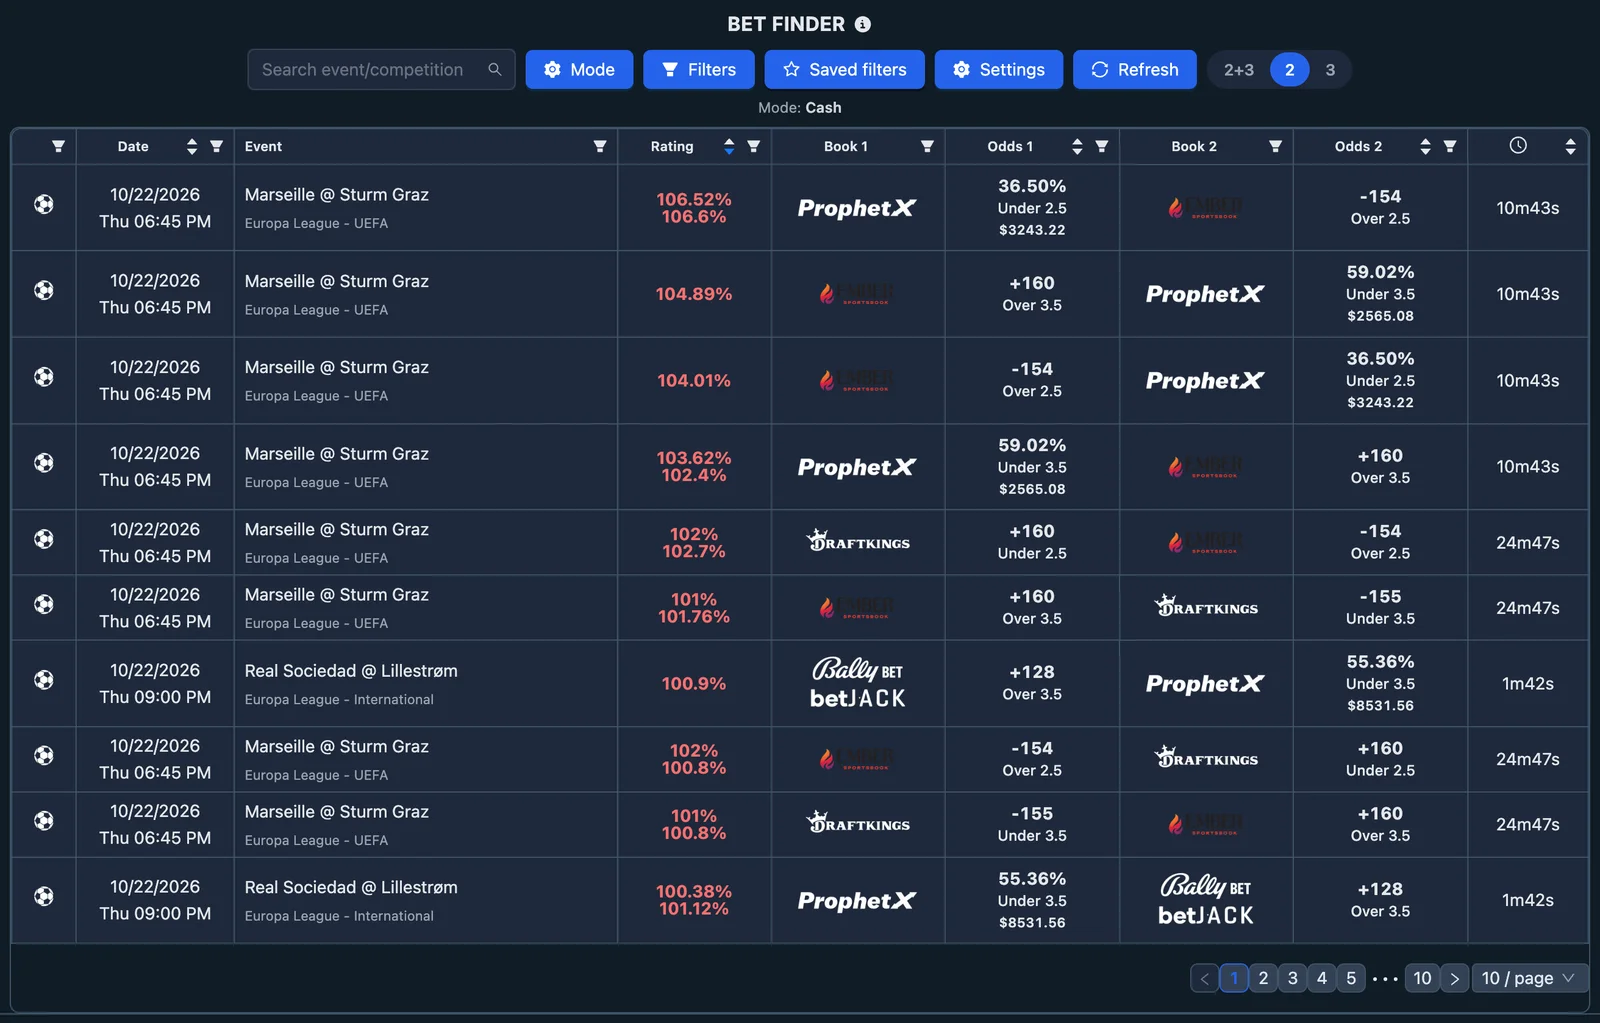
Task: Open the Odds 1 column filter funnel
Action: click(1102, 146)
